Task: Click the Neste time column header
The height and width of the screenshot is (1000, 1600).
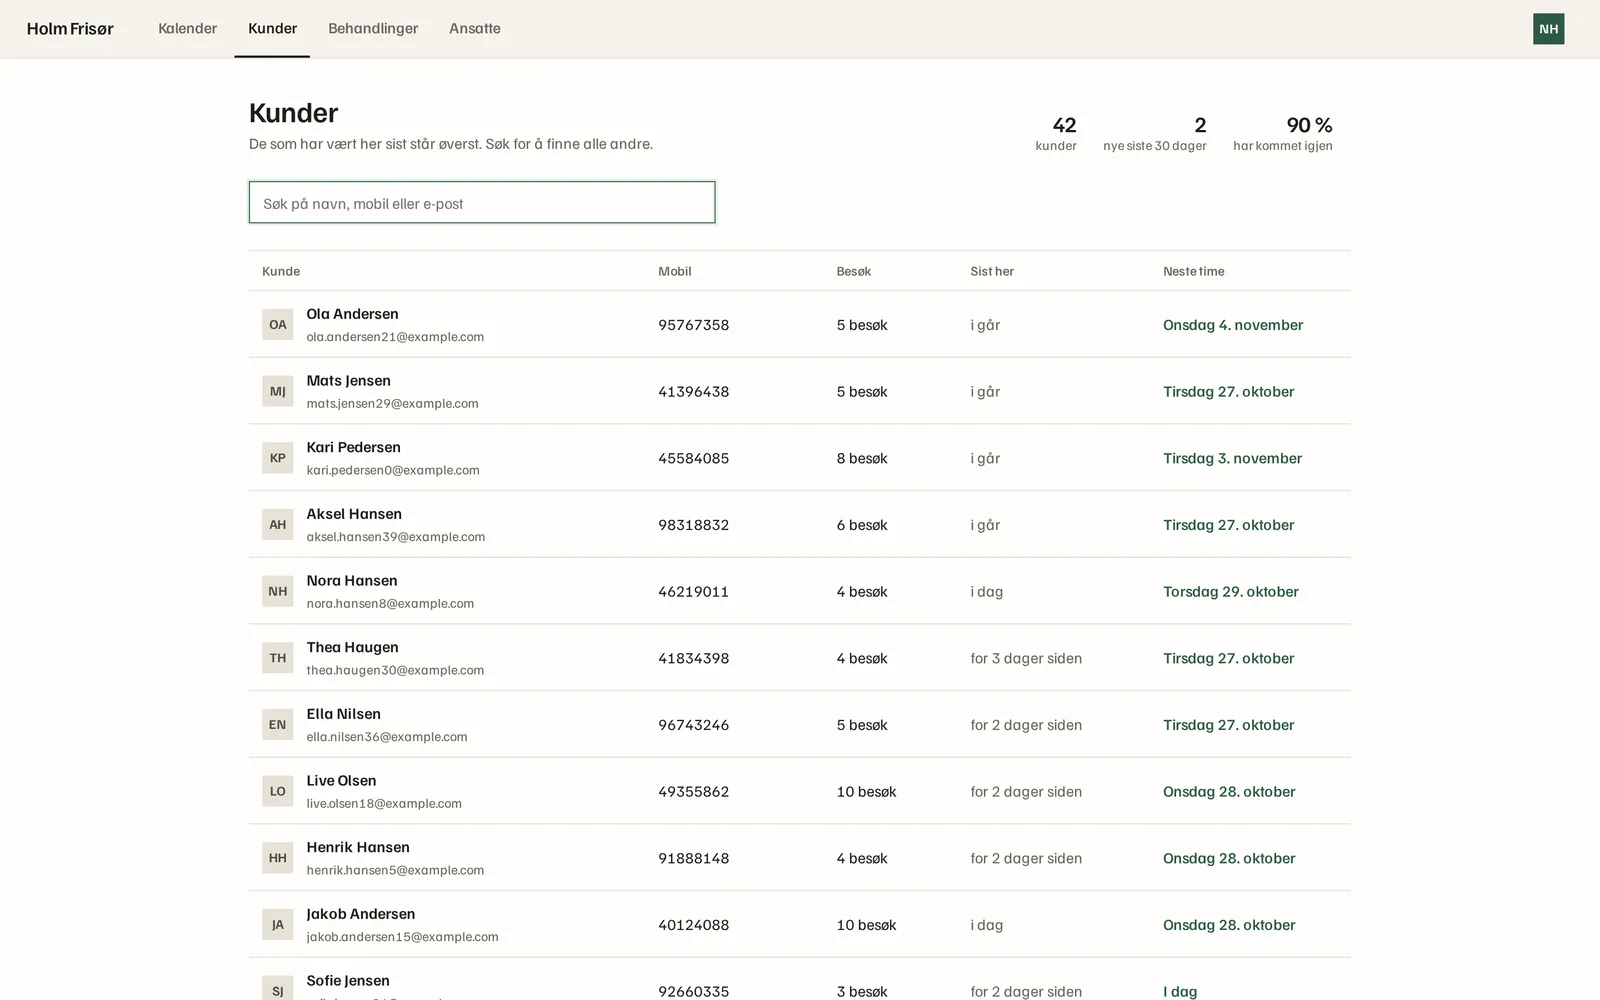Action: coord(1193,271)
